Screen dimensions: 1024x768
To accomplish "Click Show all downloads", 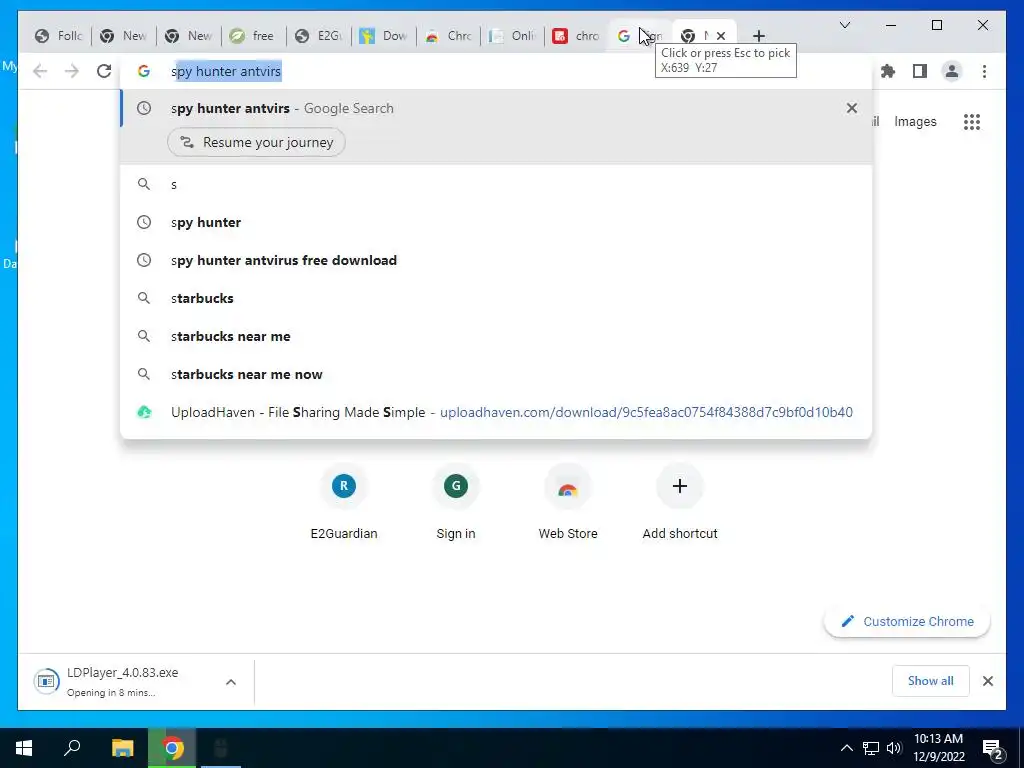I will coord(931,681).
